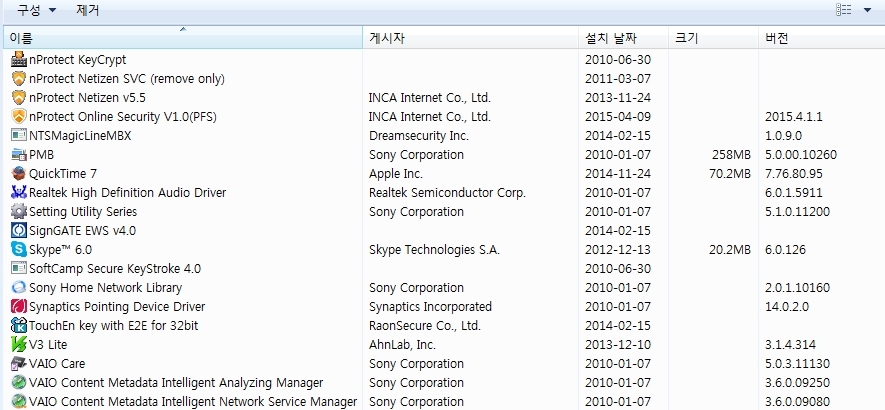
Task: Sort by 게시자 publisher column
Action: tap(387, 39)
